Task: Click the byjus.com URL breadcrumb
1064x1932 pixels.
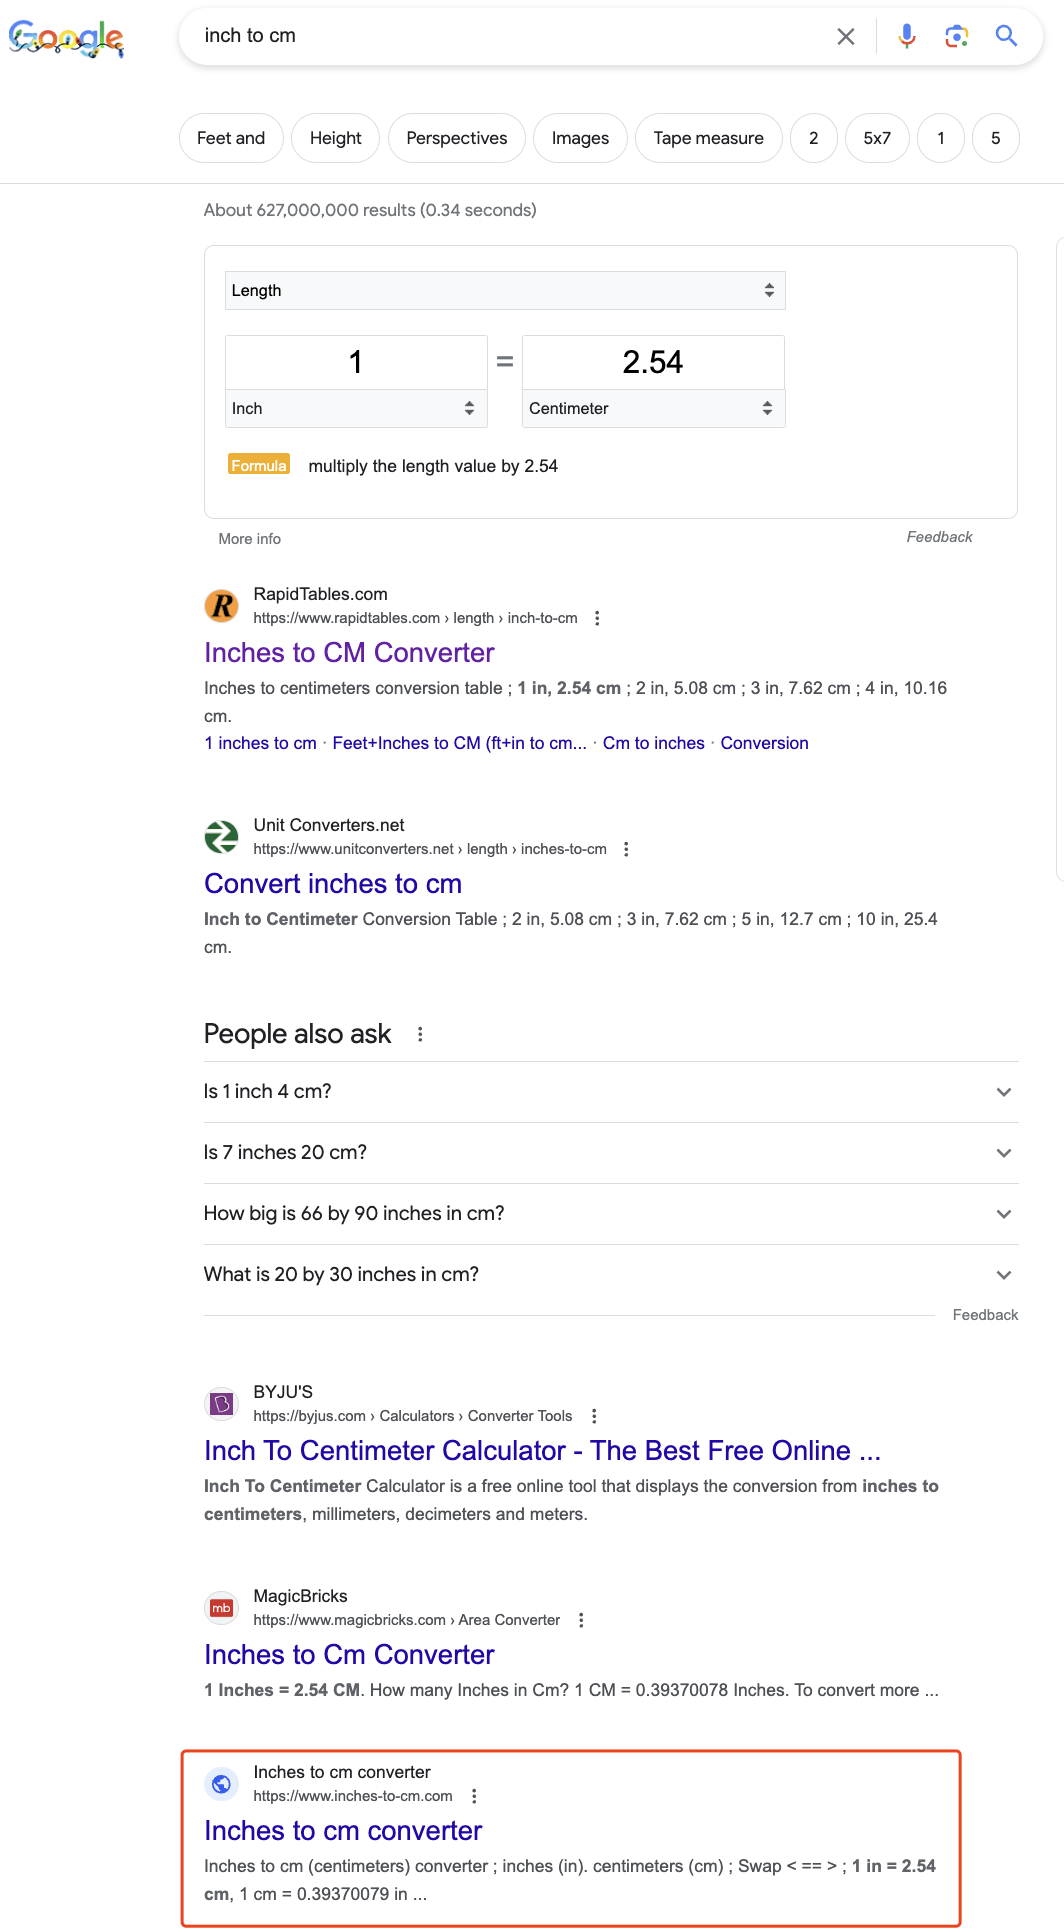Action: coord(413,1416)
